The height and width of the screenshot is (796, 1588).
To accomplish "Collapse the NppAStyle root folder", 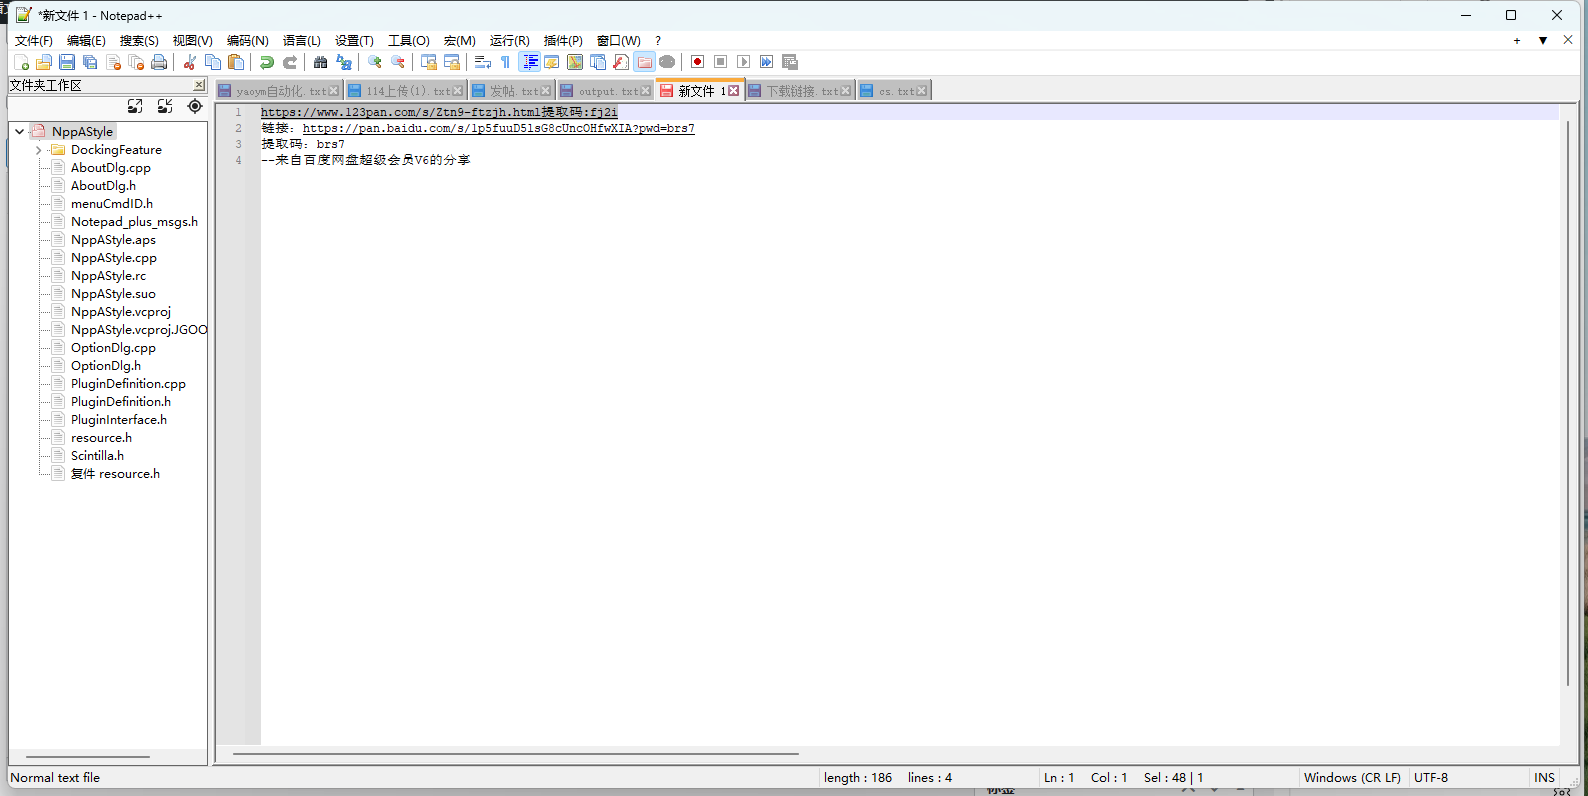I will pyautogui.click(x=19, y=131).
